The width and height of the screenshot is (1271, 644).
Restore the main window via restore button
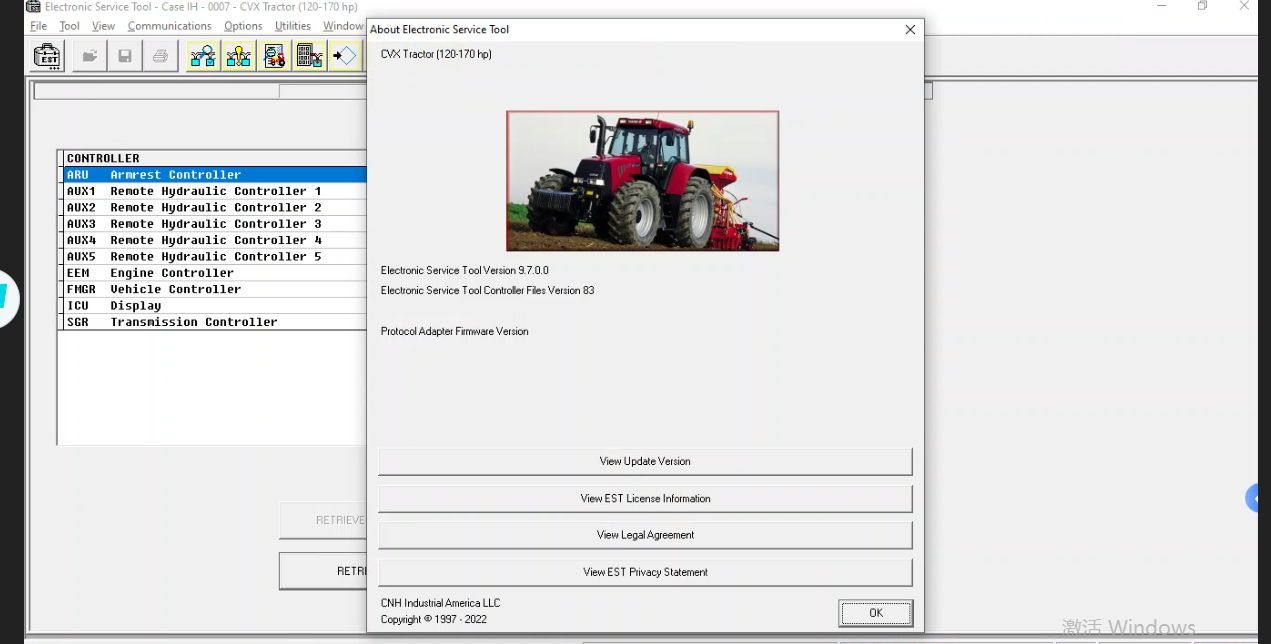click(1202, 6)
